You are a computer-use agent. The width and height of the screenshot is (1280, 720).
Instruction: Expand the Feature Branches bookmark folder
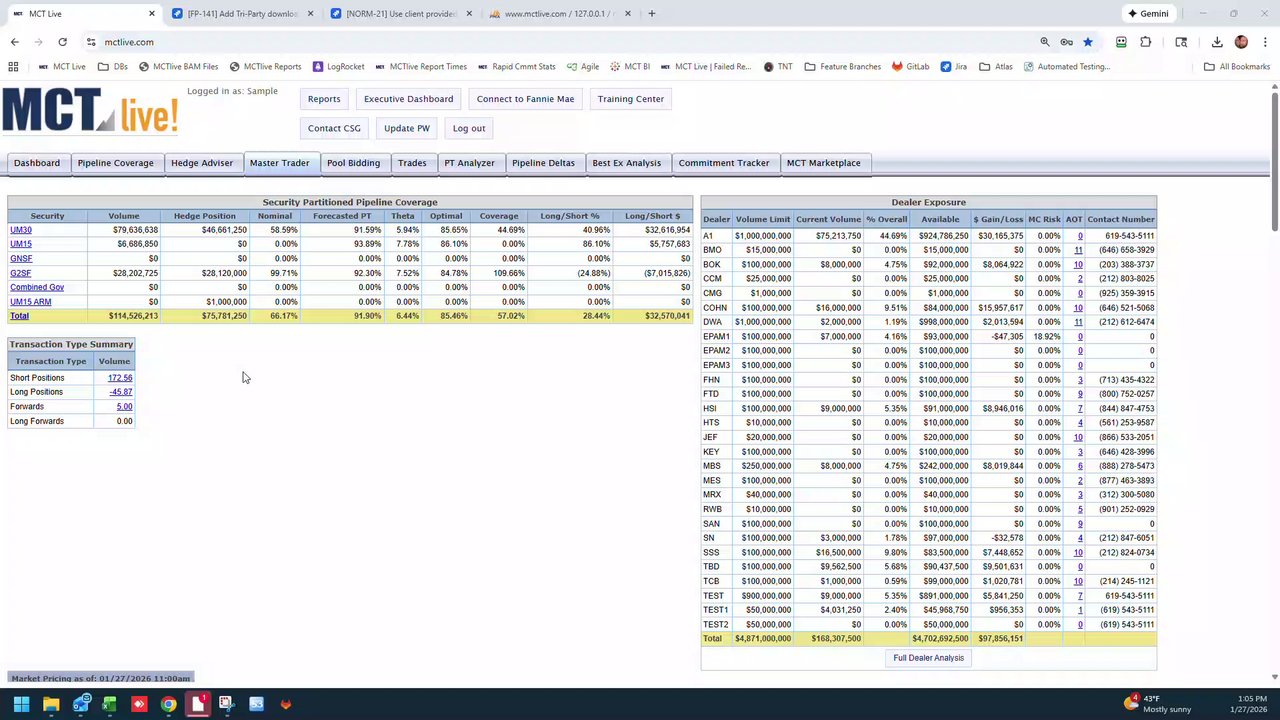(842, 67)
